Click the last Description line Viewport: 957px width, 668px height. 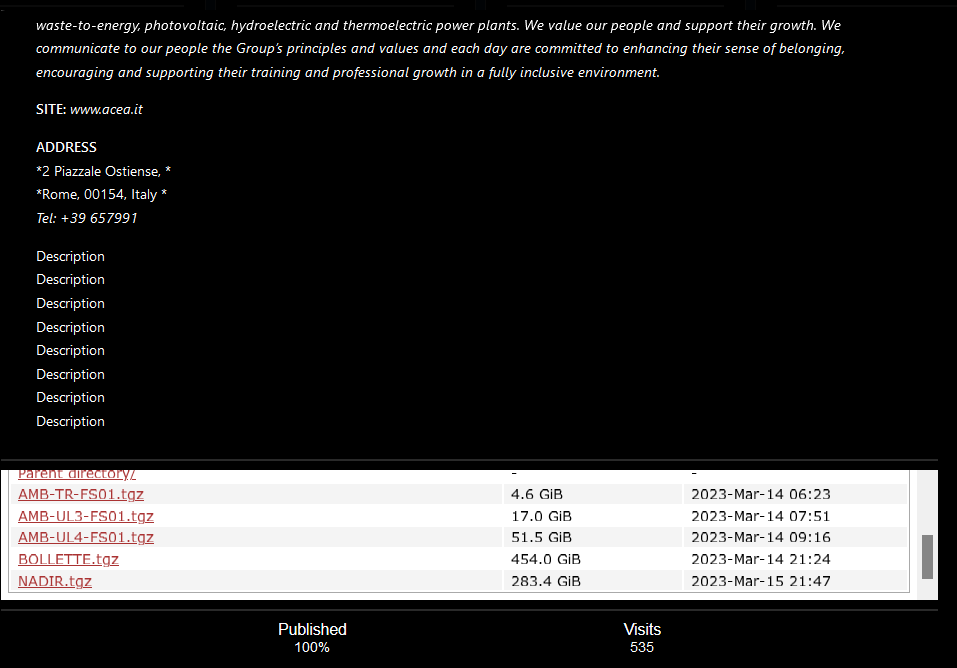pyautogui.click(x=70, y=421)
